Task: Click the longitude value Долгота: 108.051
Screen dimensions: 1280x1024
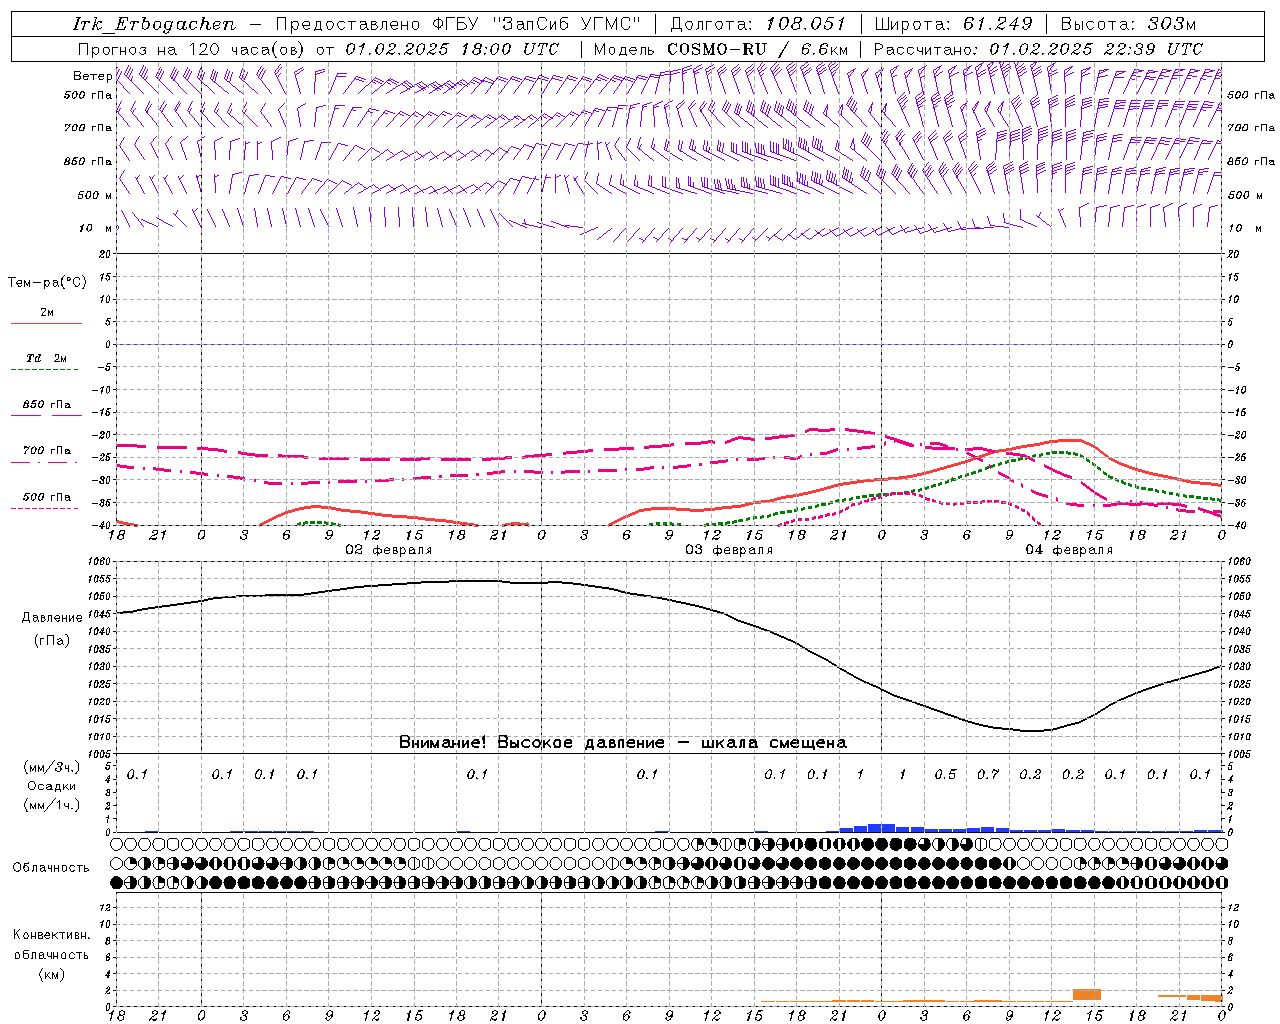Action: click(758, 24)
